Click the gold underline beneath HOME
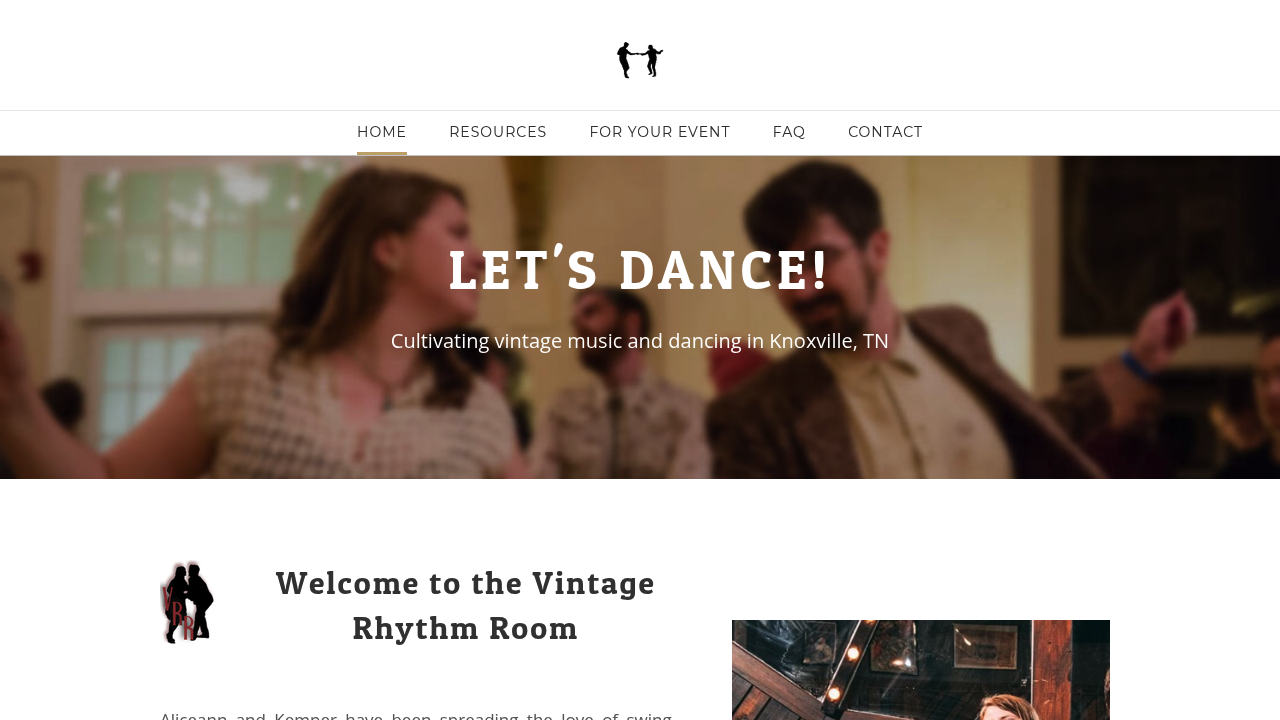The height and width of the screenshot is (720, 1280). coord(382,153)
